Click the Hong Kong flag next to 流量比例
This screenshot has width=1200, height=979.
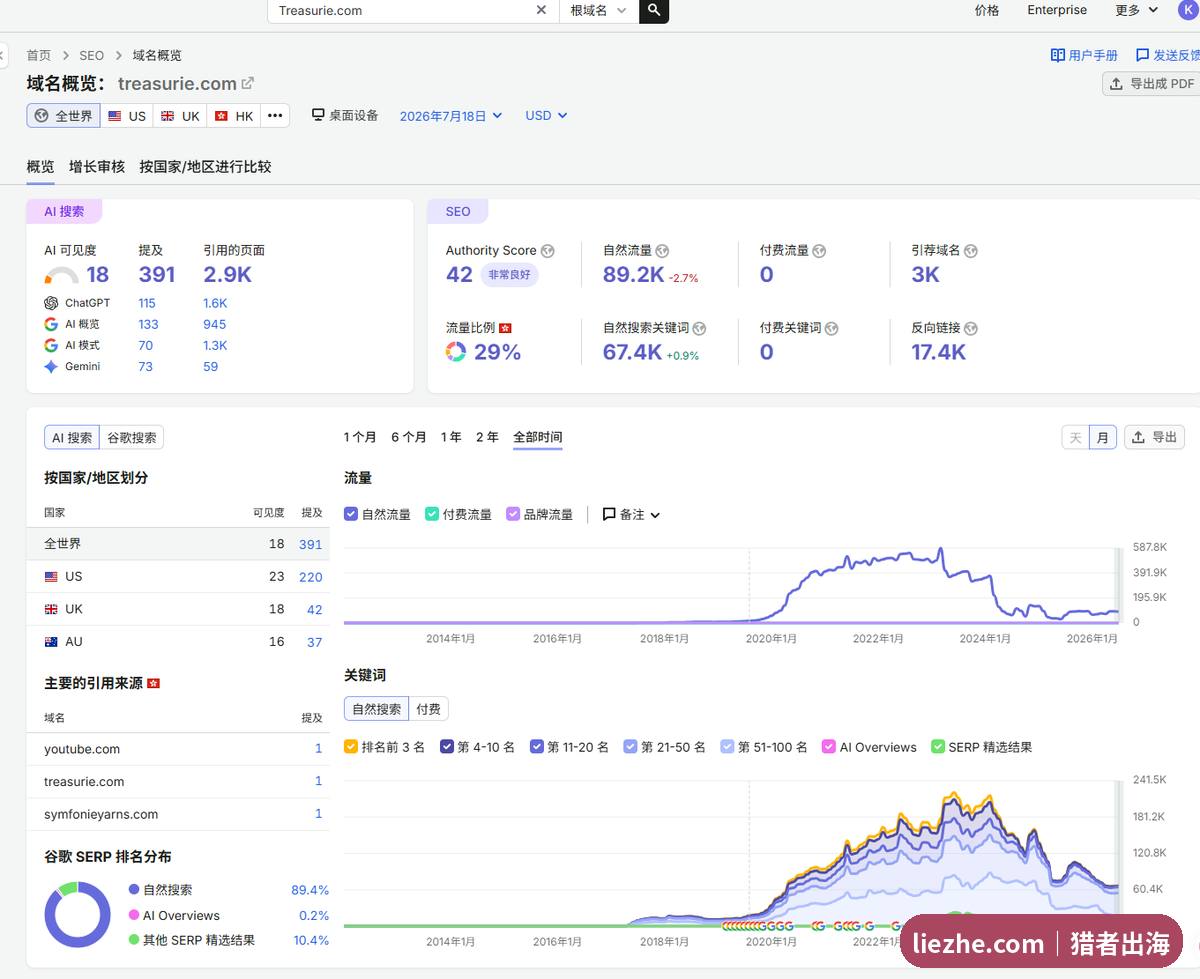point(505,328)
